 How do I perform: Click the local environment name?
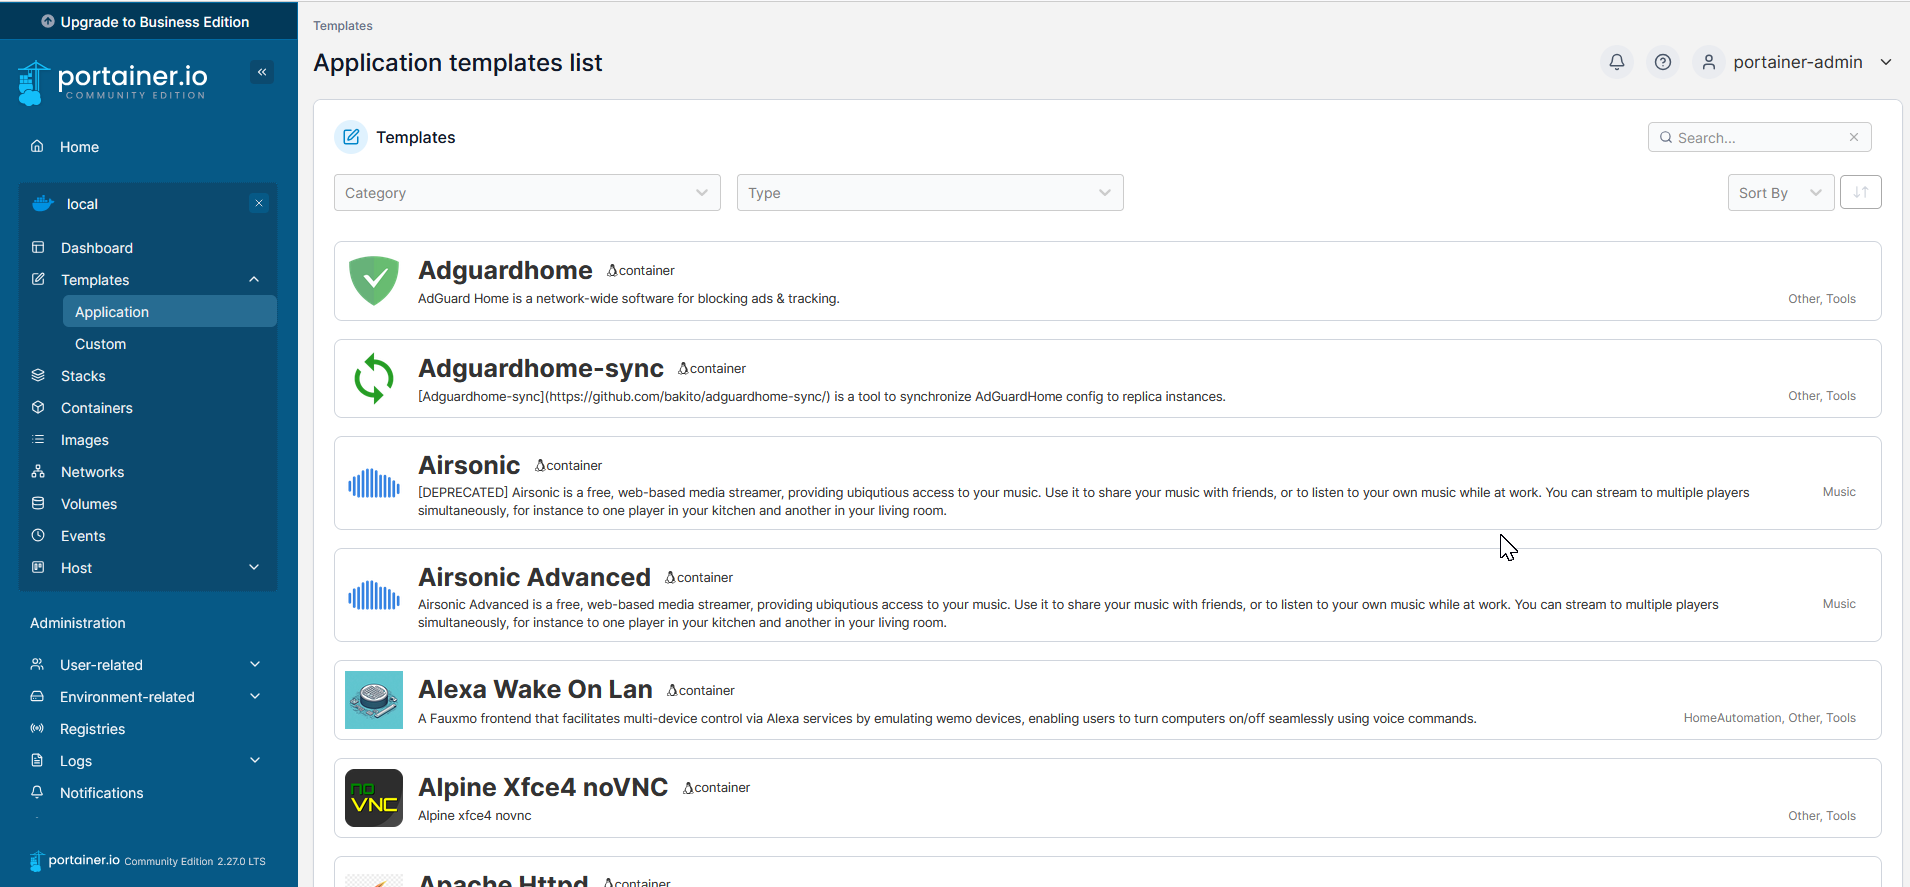point(82,204)
